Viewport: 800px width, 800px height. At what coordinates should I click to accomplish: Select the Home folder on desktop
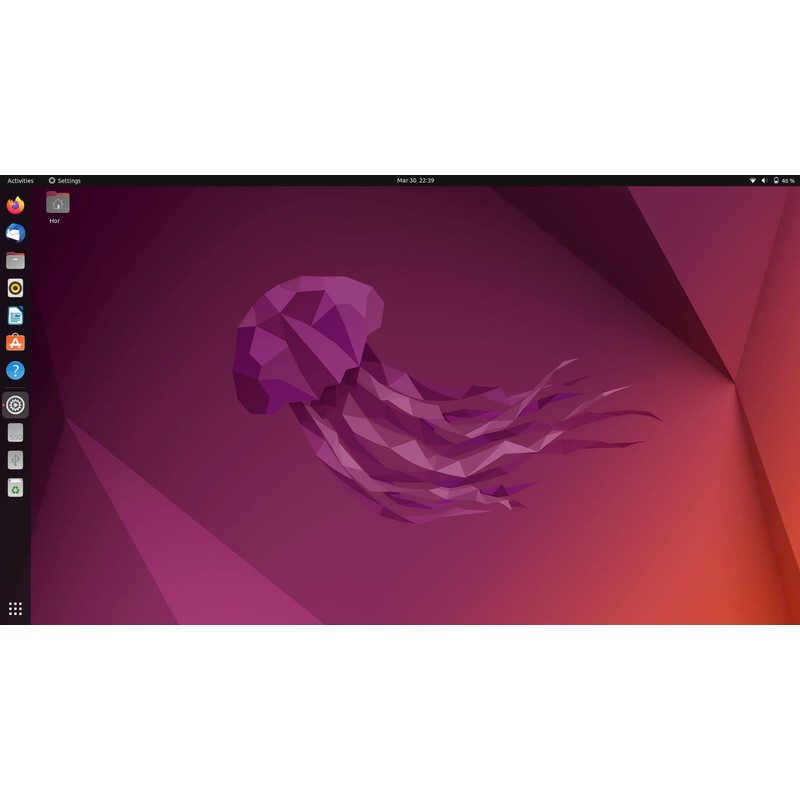pos(57,206)
